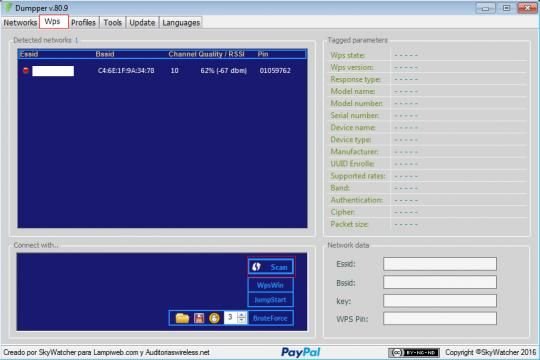Click the 62% (-67 dbm) quality value

224,71
